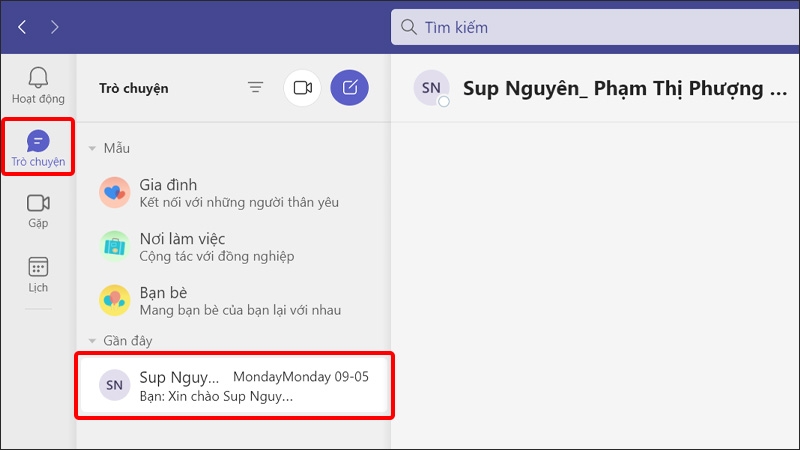This screenshot has height=450, width=800.
Task: Collapse the Gần đây section
Action: click(92, 341)
